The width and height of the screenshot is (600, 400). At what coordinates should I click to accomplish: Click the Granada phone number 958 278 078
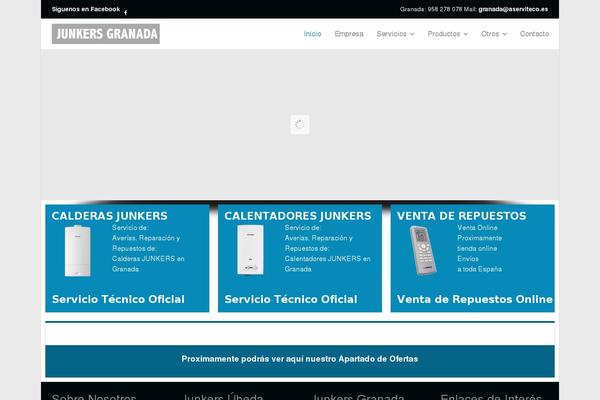[x=445, y=9]
